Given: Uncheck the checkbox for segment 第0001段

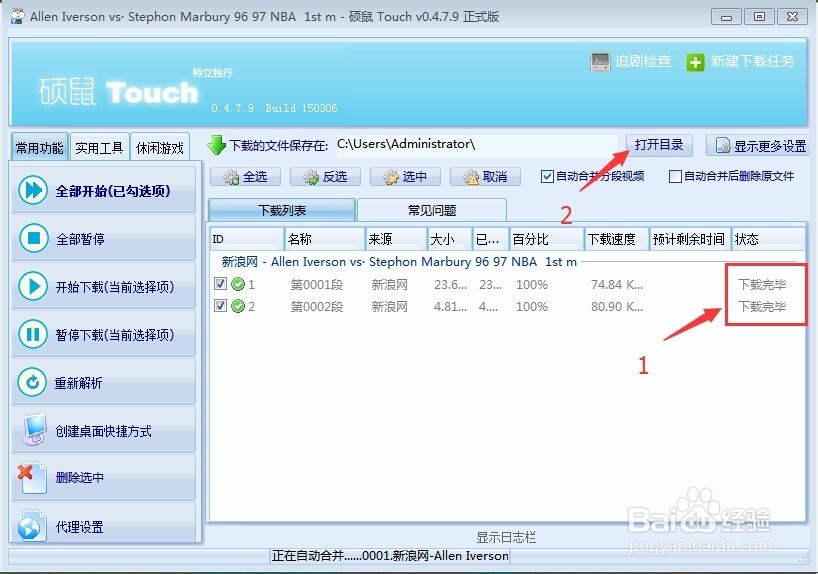Looking at the screenshot, I should (x=220, y=283).
